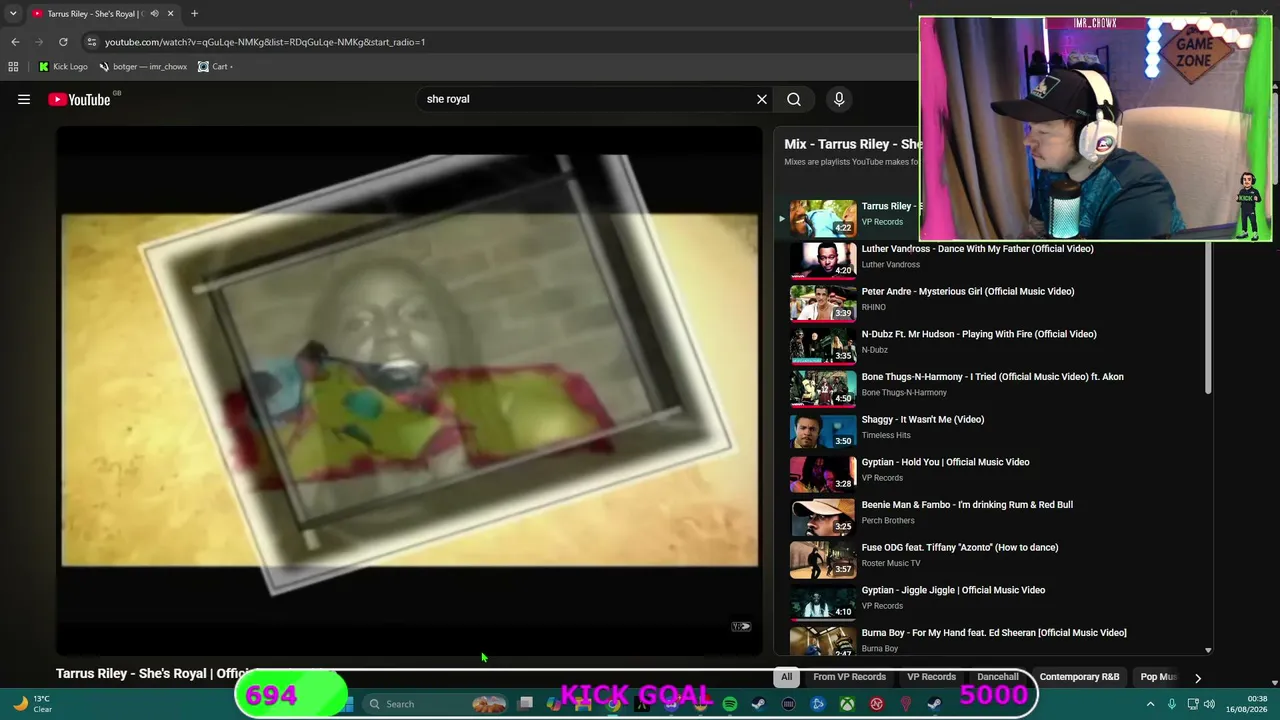Screen dimensions: 1280x720
Task: Open the YouTube guide hamburger menu
Action: coord(24,99)
